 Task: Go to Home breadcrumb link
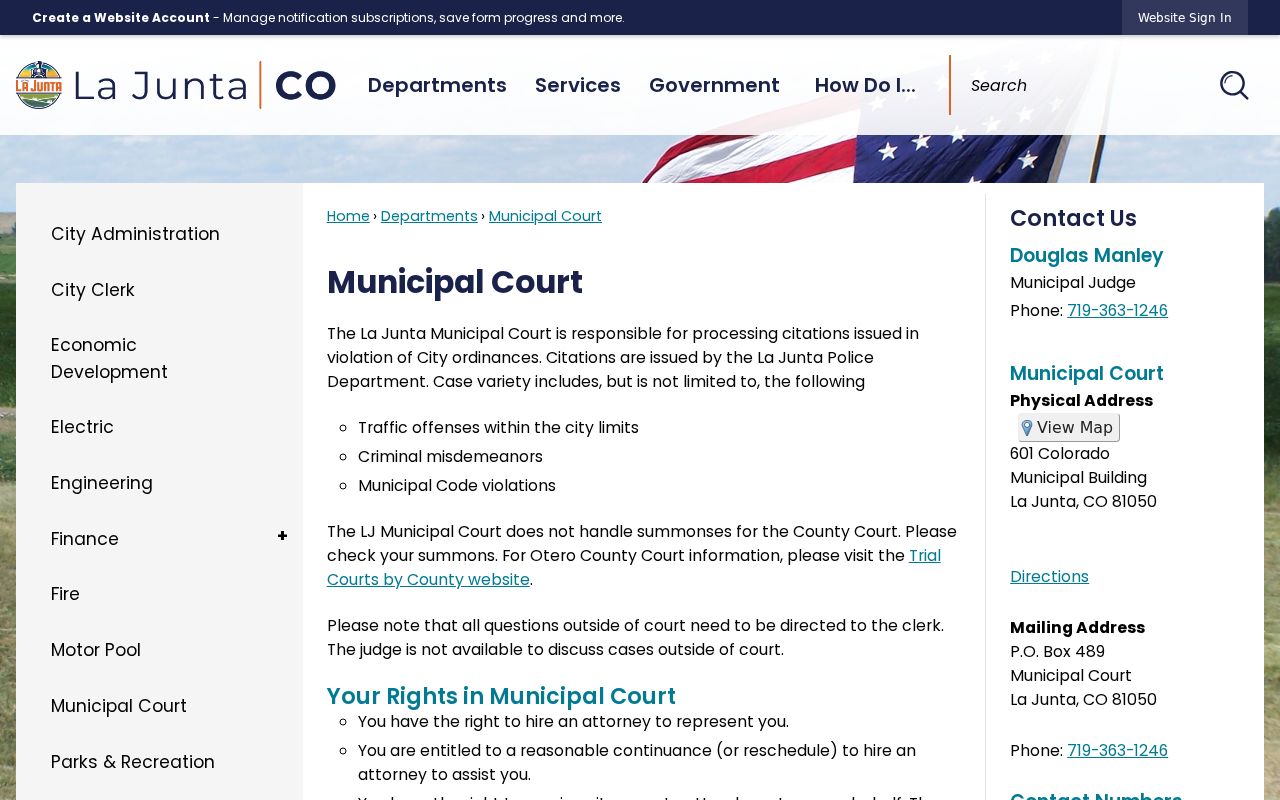(348, 216)
